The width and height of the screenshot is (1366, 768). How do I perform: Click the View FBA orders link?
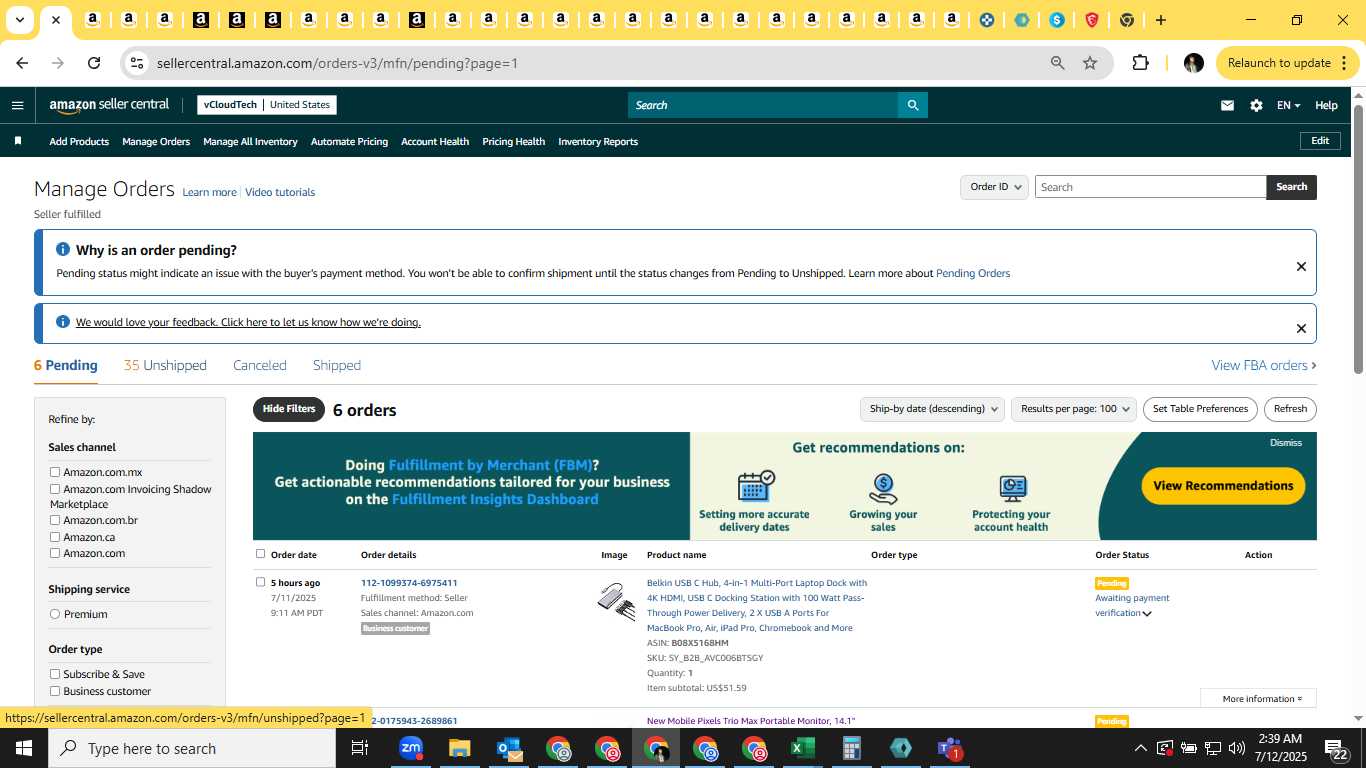(1264, 365)
